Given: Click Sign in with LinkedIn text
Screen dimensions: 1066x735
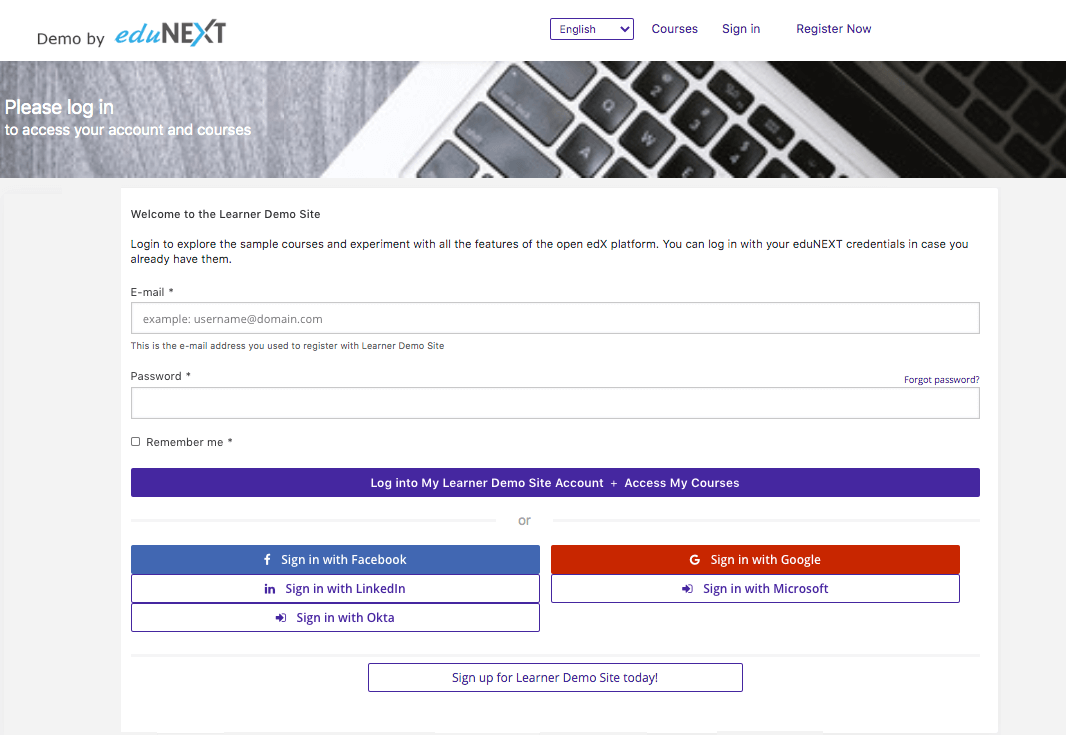Looking at the screenshot, I should [x=345, y=589].
